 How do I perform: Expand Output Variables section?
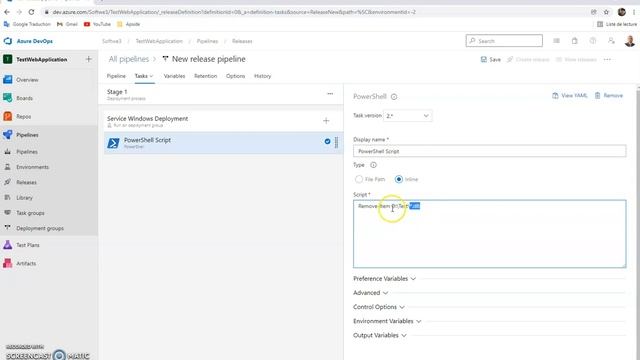click(380, 336)
